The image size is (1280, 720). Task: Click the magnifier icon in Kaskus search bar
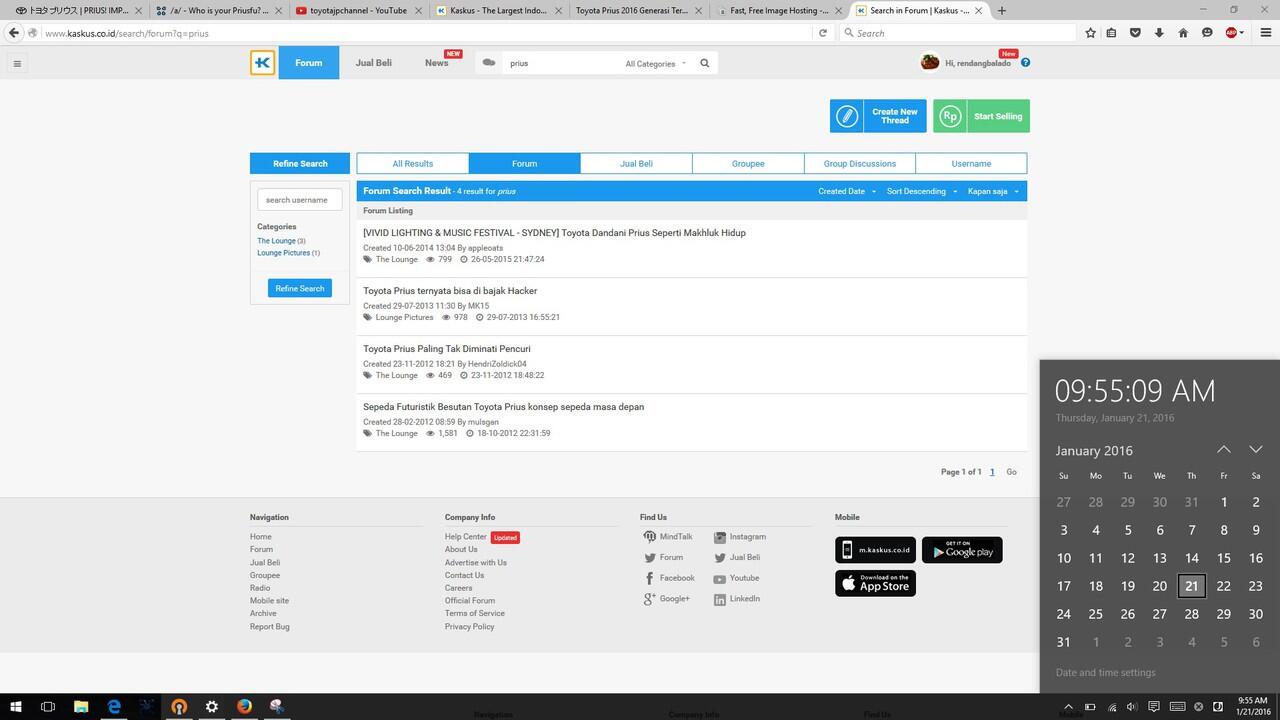coord(705,63)
